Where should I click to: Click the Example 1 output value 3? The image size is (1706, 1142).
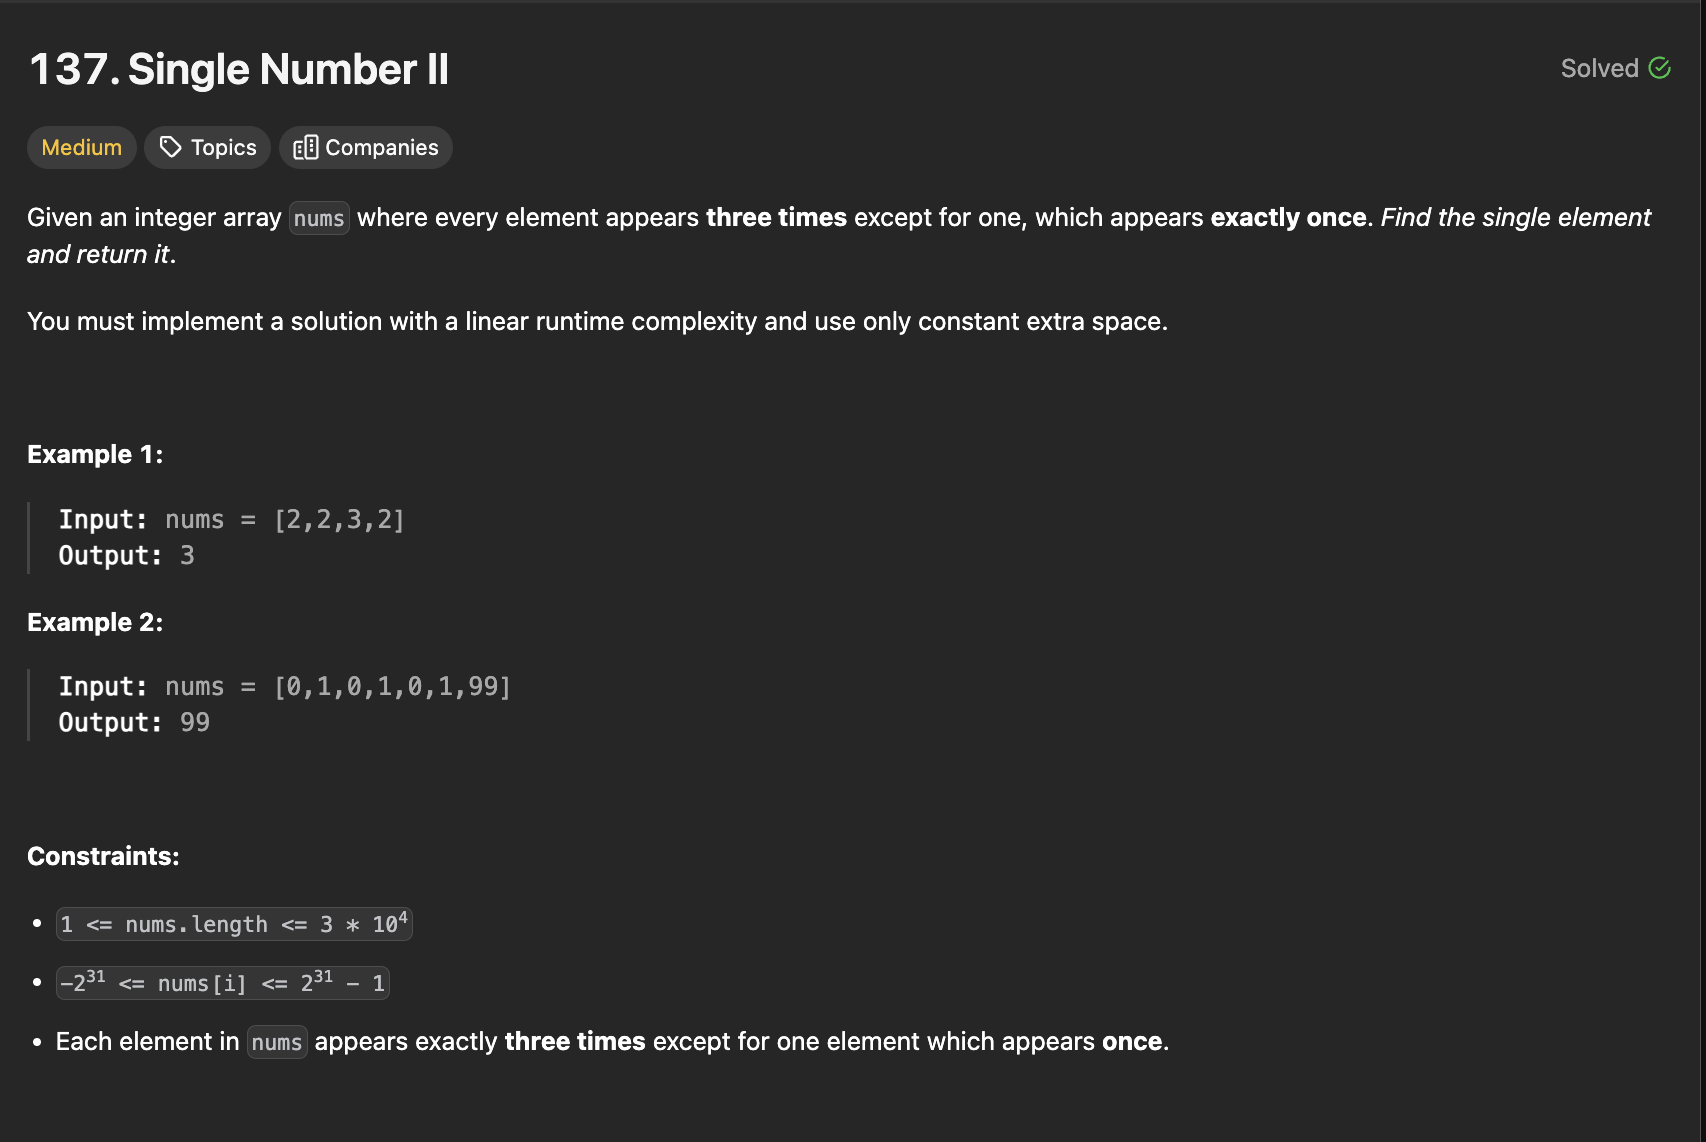pos(187,555)
